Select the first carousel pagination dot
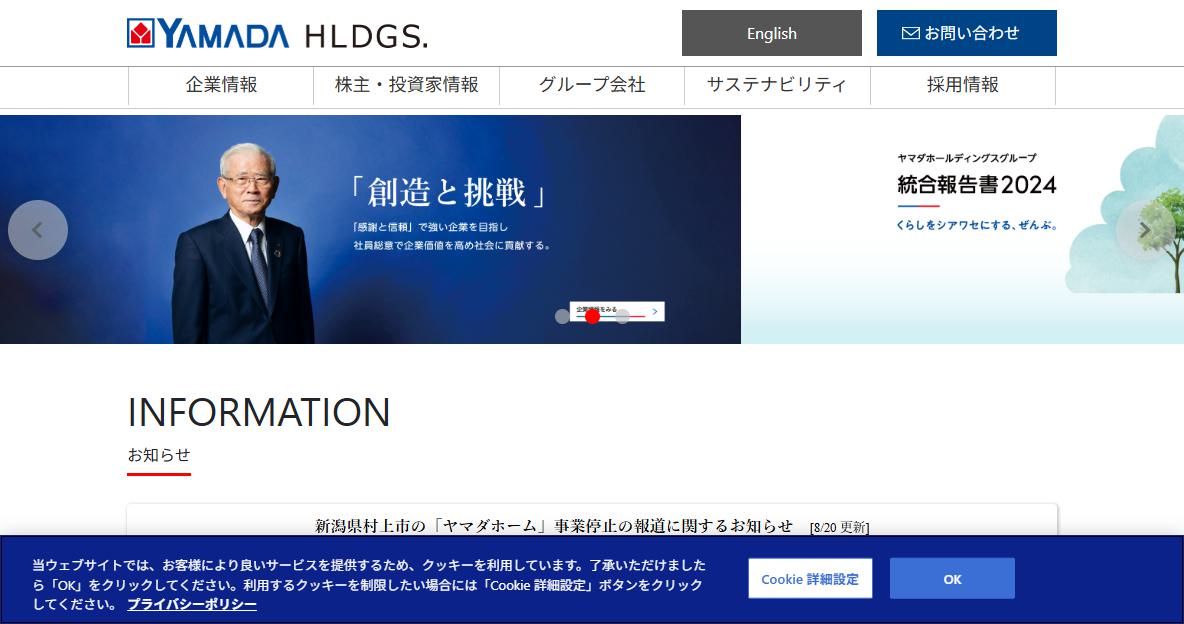Screen dimensions: 1184x624 562,317
